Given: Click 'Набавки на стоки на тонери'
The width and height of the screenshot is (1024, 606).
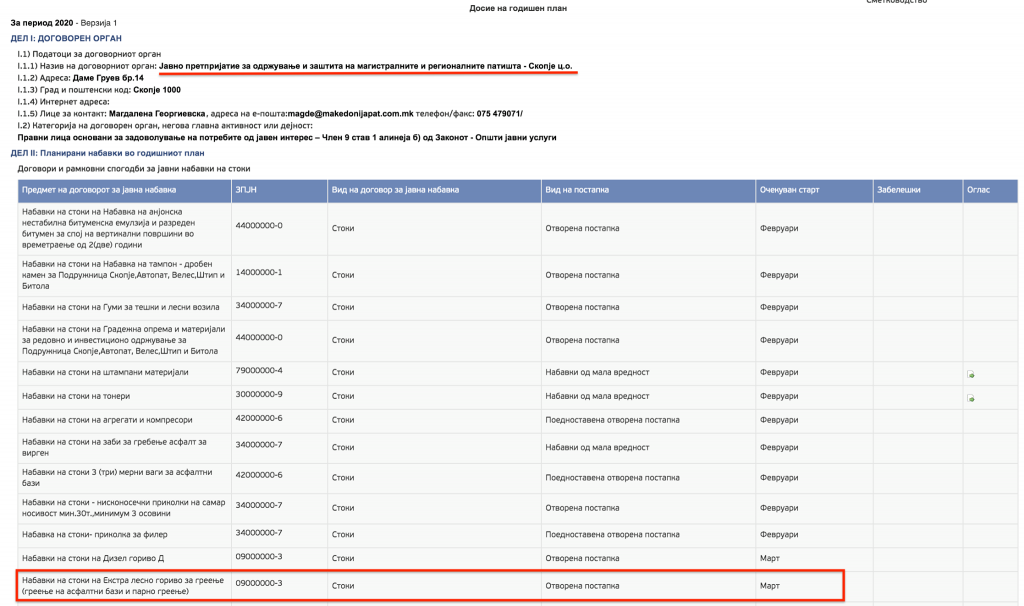Looking at the screenshot, I should [x=76, y=396].
